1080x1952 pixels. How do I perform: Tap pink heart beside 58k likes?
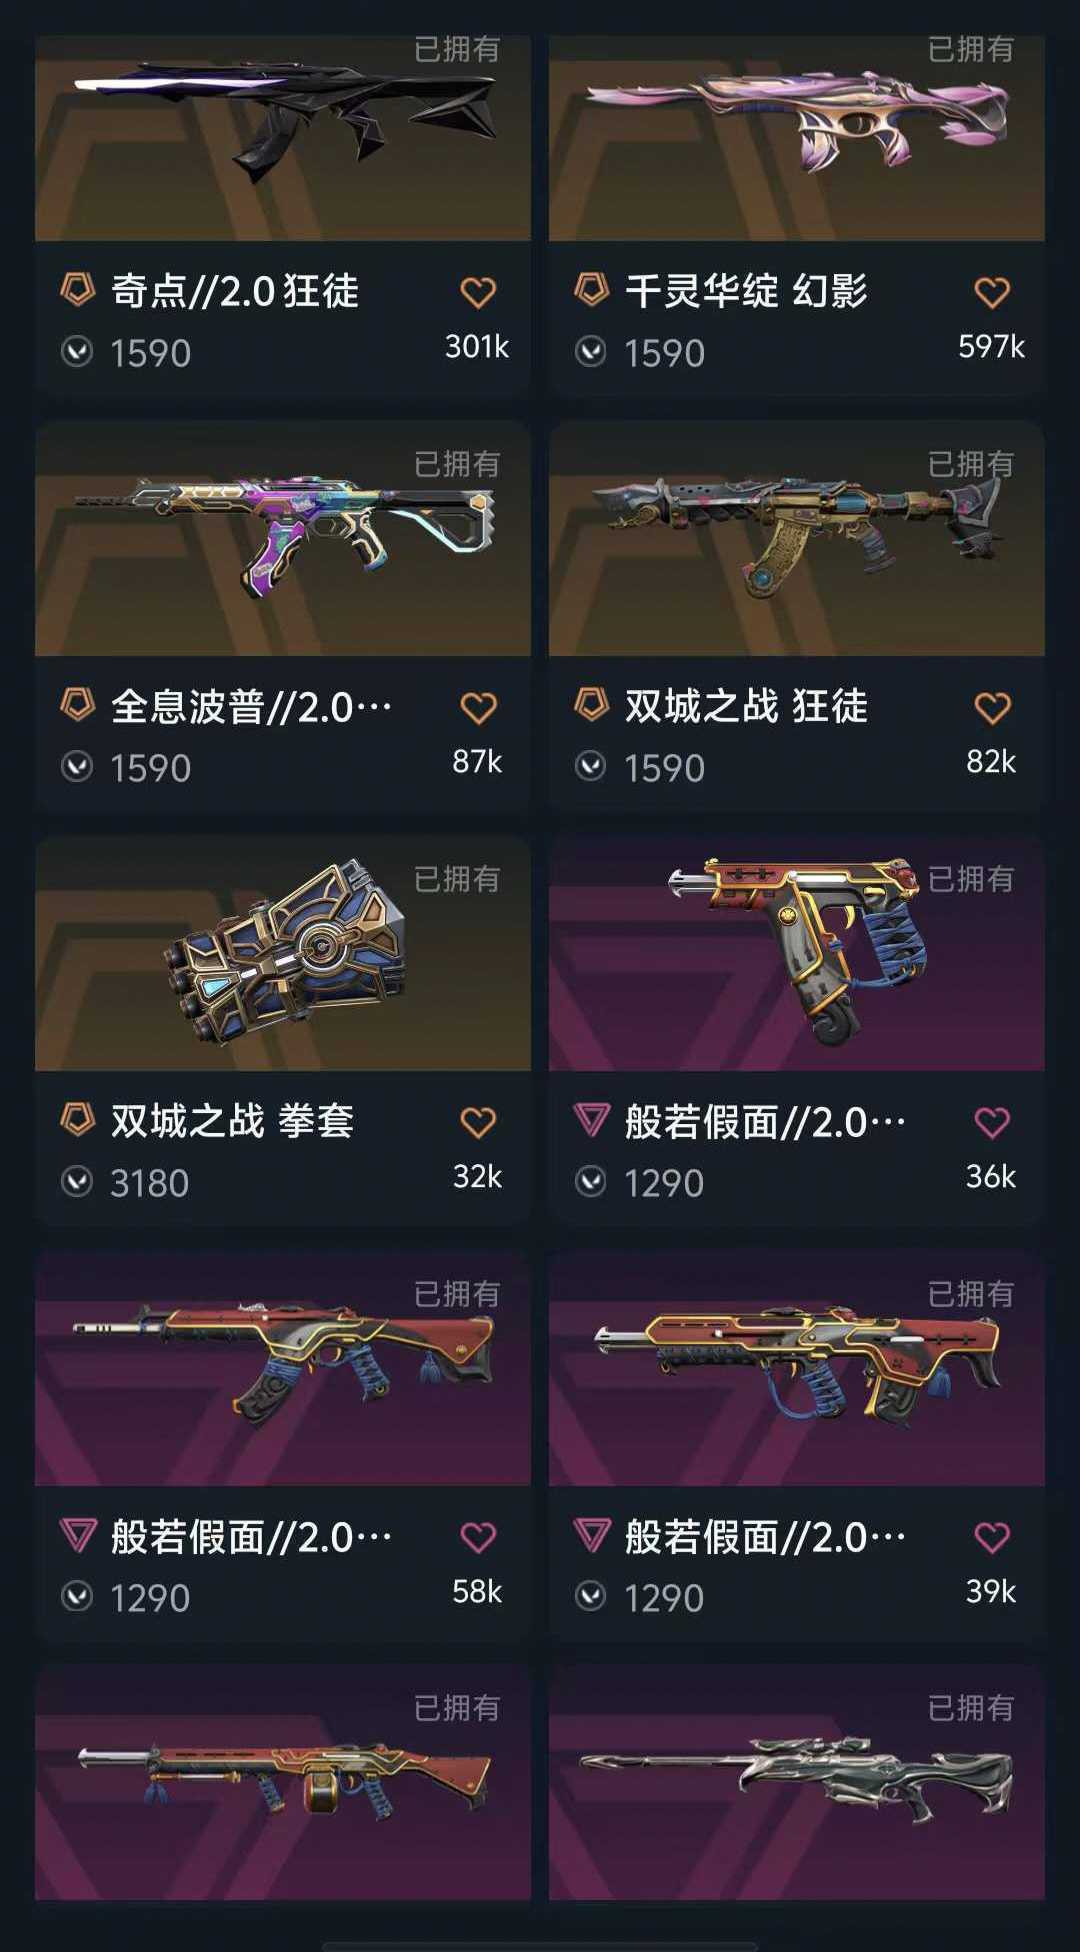click(478, 1538)
